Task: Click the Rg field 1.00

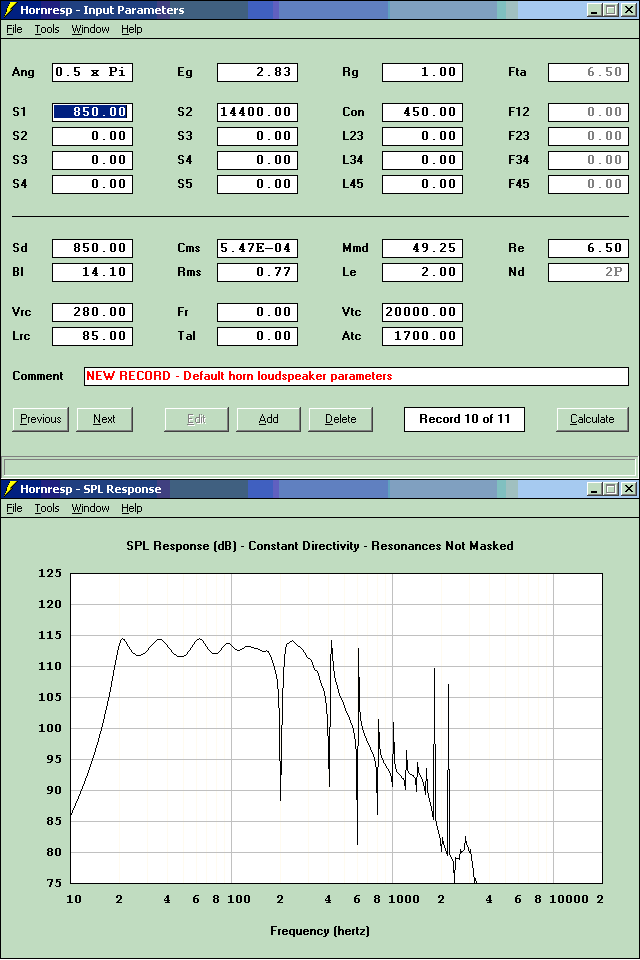Action: (x=422, y=72)
